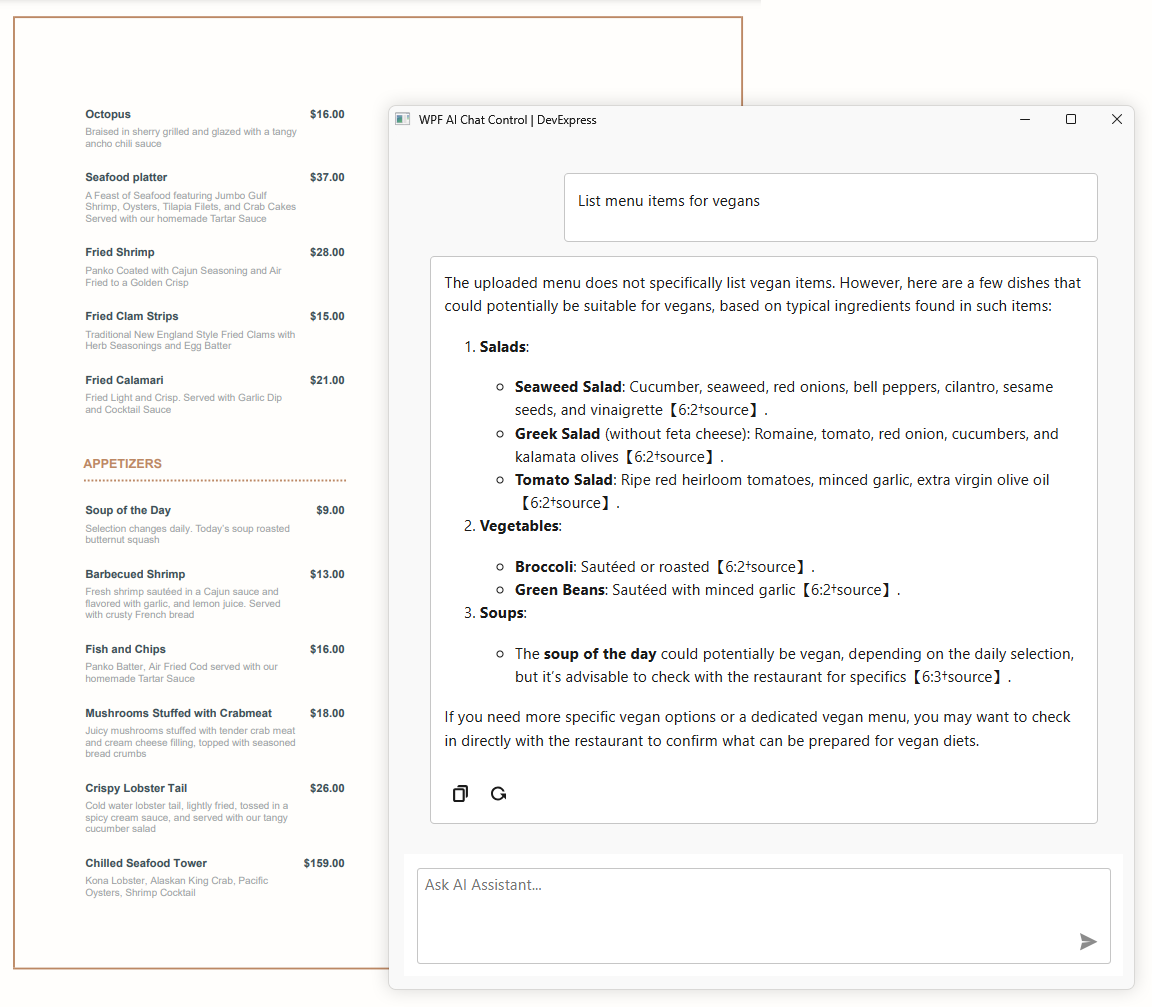Click the Seafood platter description text
The height and width of the screenshot is (1007, 1152).
(190, 207)
